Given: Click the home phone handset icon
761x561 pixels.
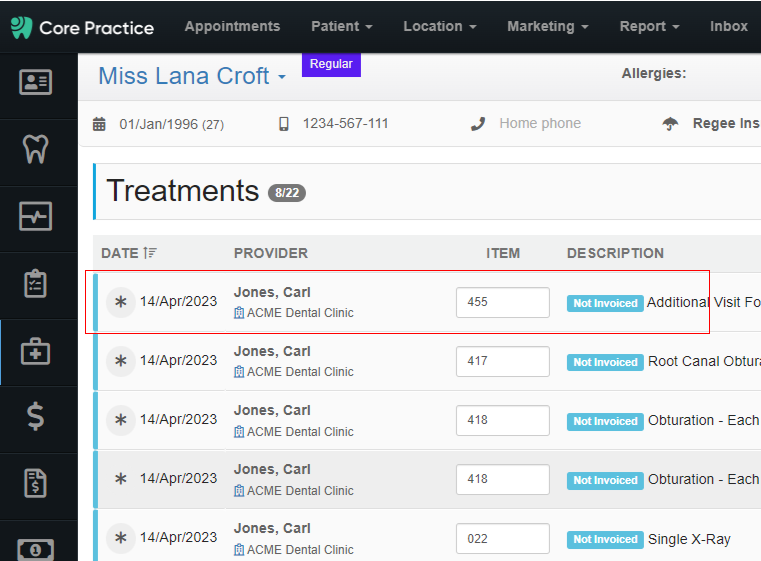Looking at the screenshot, I should (478, 124).
